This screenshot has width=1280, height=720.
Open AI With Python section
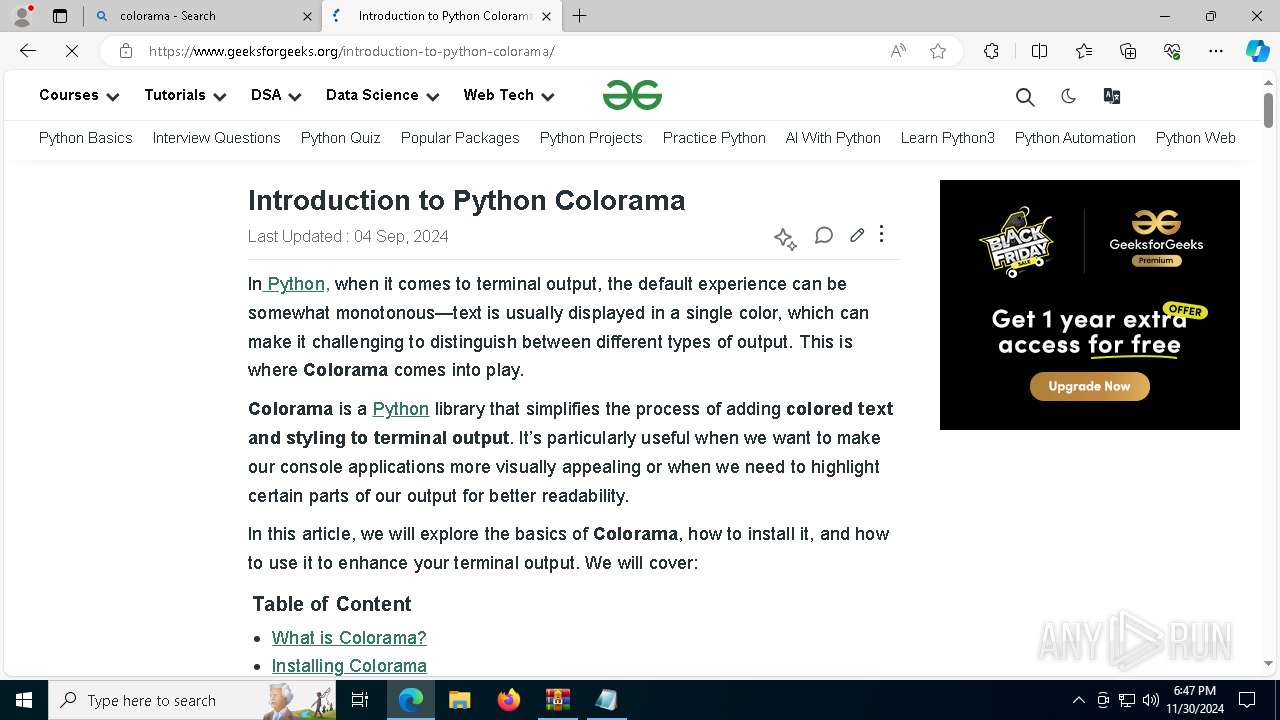pyautogui.click(x=833, y=138)
